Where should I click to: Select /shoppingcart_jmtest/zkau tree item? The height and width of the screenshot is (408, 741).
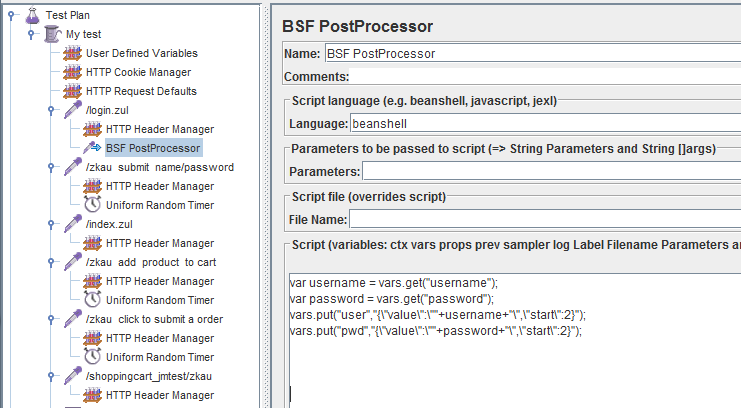tap(148, 376)
